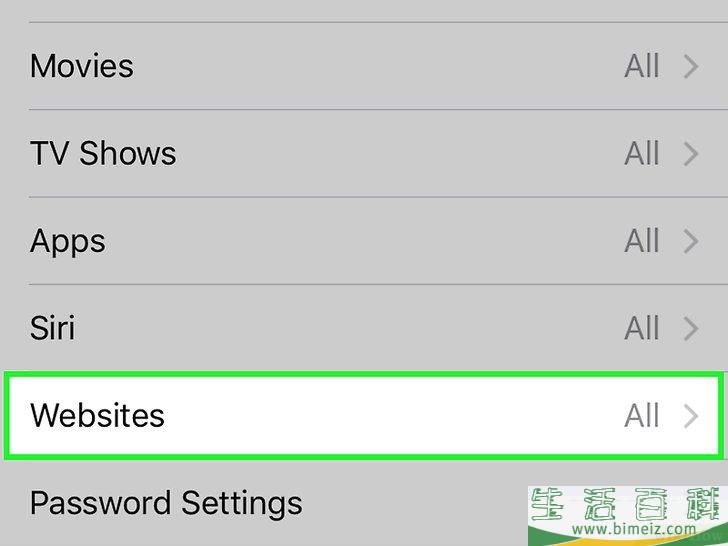Expand the Movies 'All' rating value

tap(642, 67)
